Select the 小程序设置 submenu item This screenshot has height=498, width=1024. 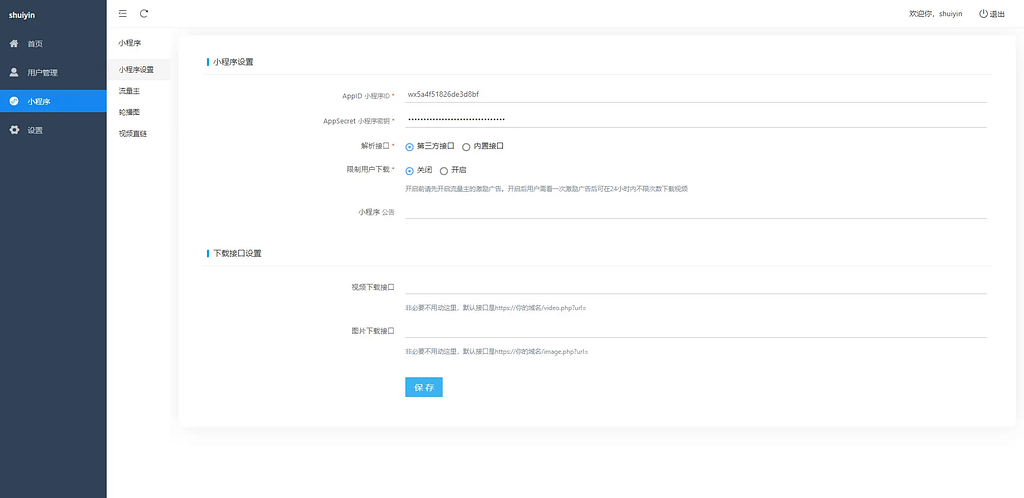[138, 69]
